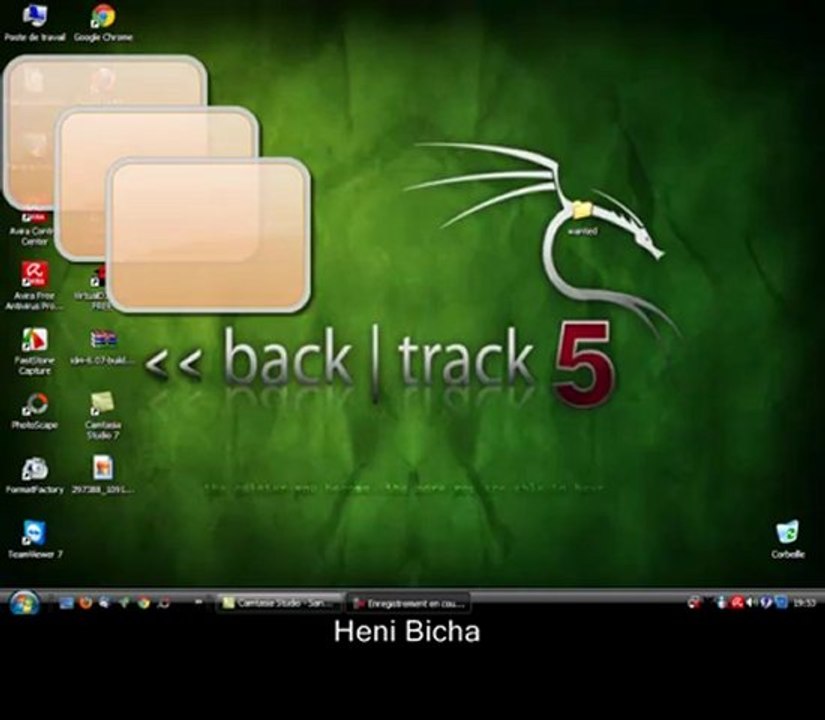Image resolution: width=825 pixels, height=720 pixels.
Task: Click Show Desktop quick launch icon
Action: coord(66,603)
